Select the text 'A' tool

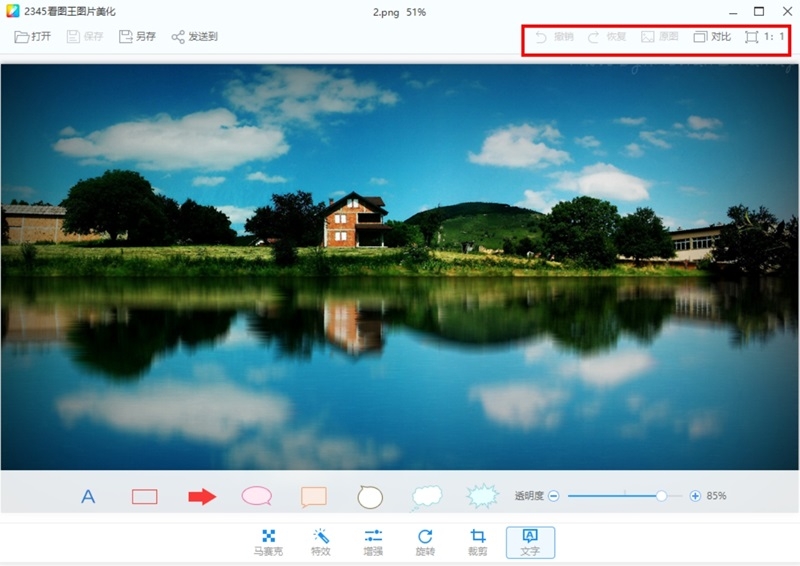(88, 497)
